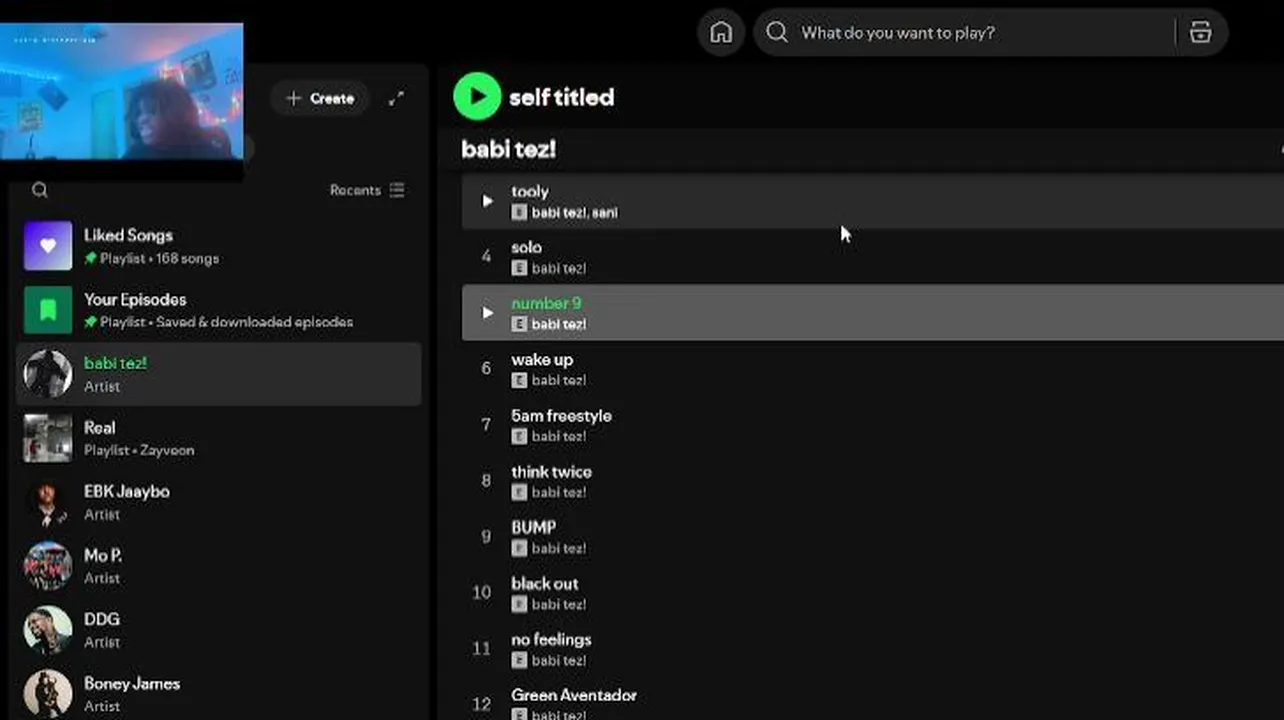Screen dimensions: 1284x720
Task: Go to Mo P. artist page
Action: click(103, 556)
